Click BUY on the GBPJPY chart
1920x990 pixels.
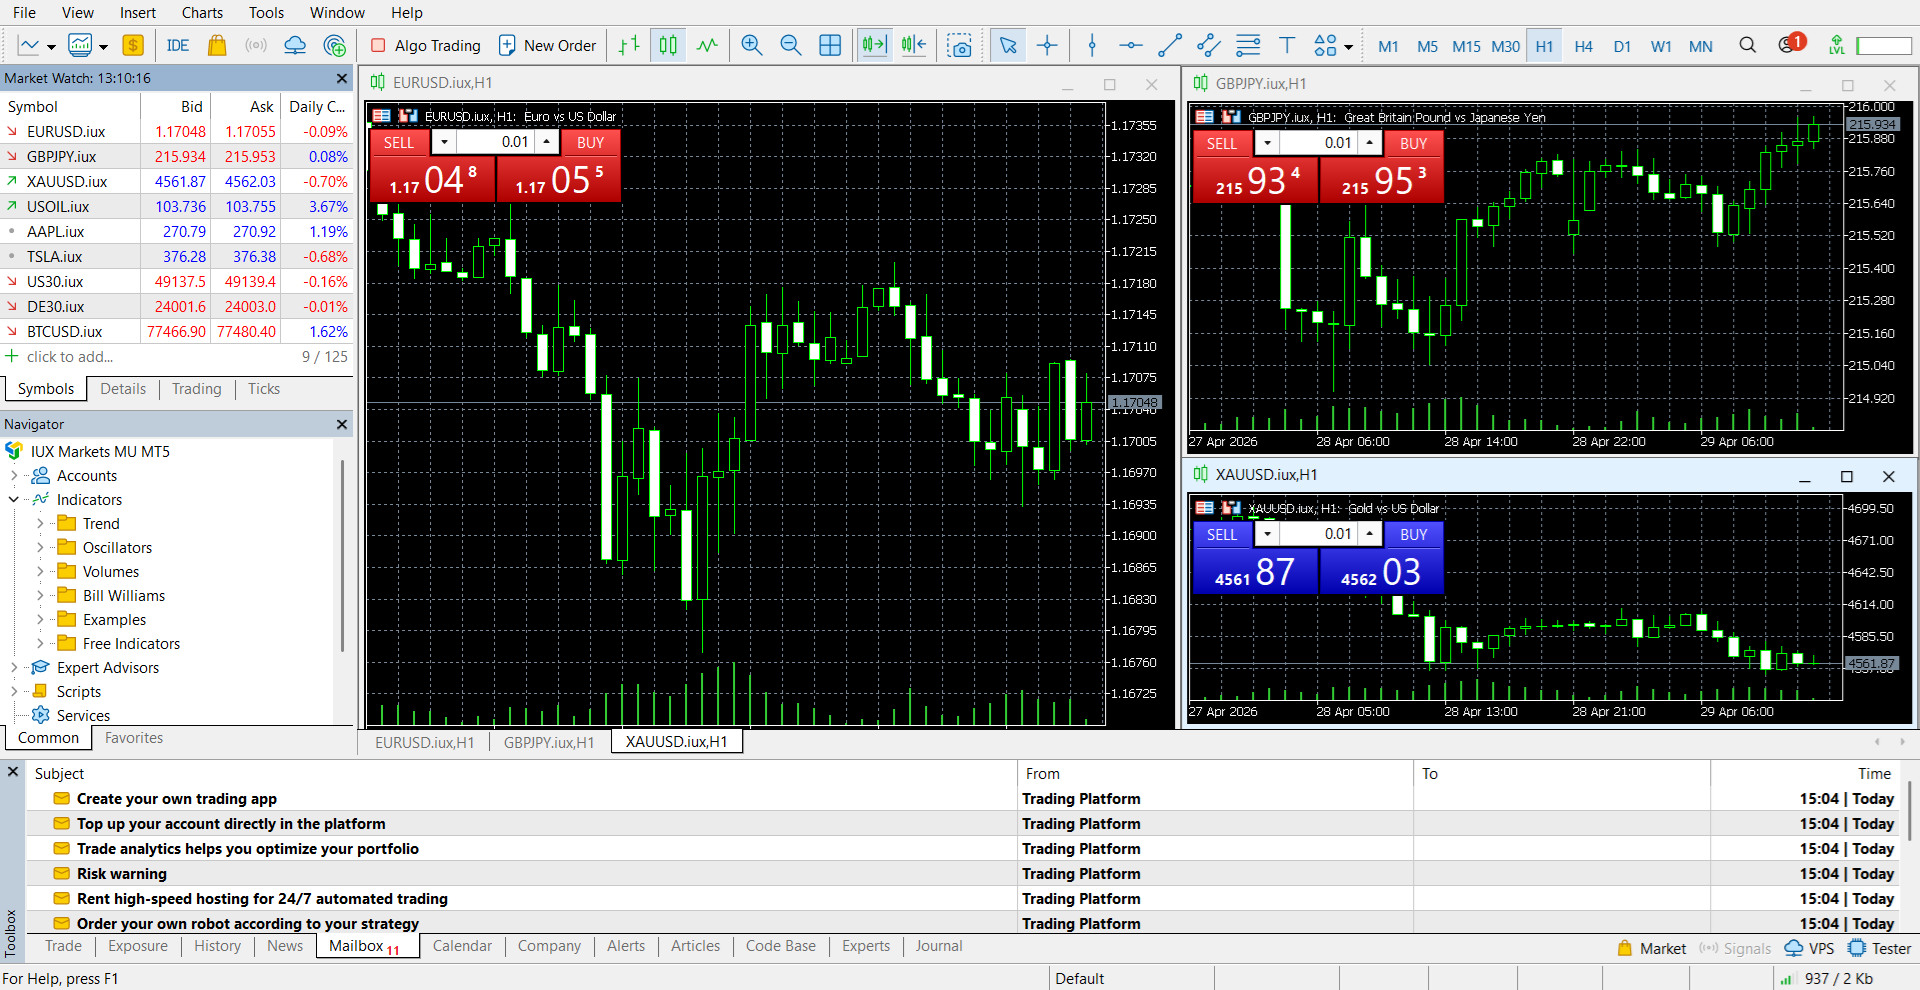(x=1413, y=144)
